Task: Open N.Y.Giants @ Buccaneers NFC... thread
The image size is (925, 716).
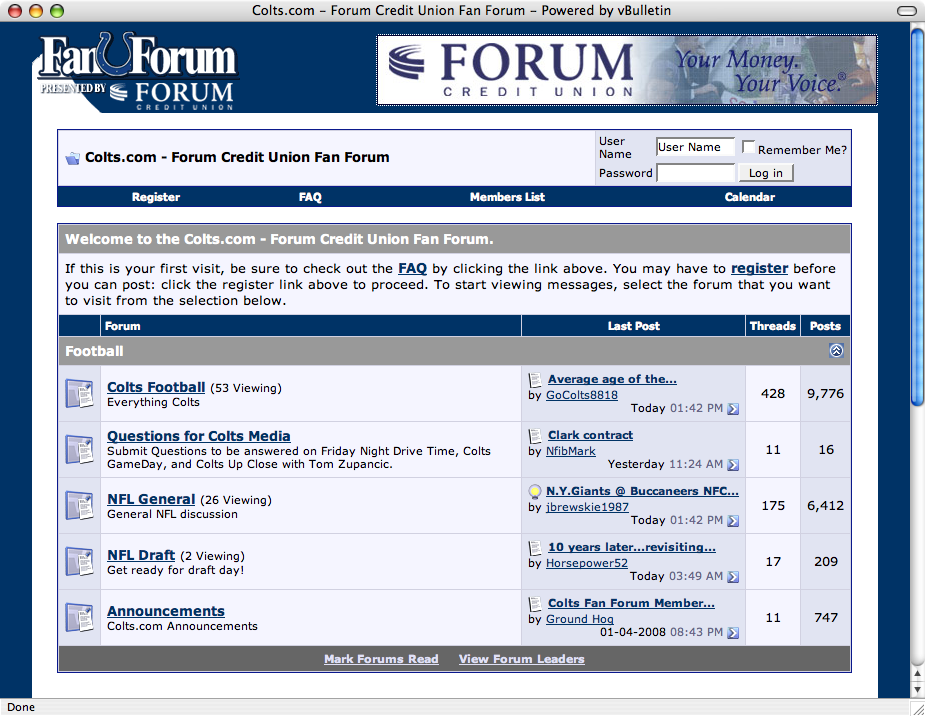Action: 642,491
